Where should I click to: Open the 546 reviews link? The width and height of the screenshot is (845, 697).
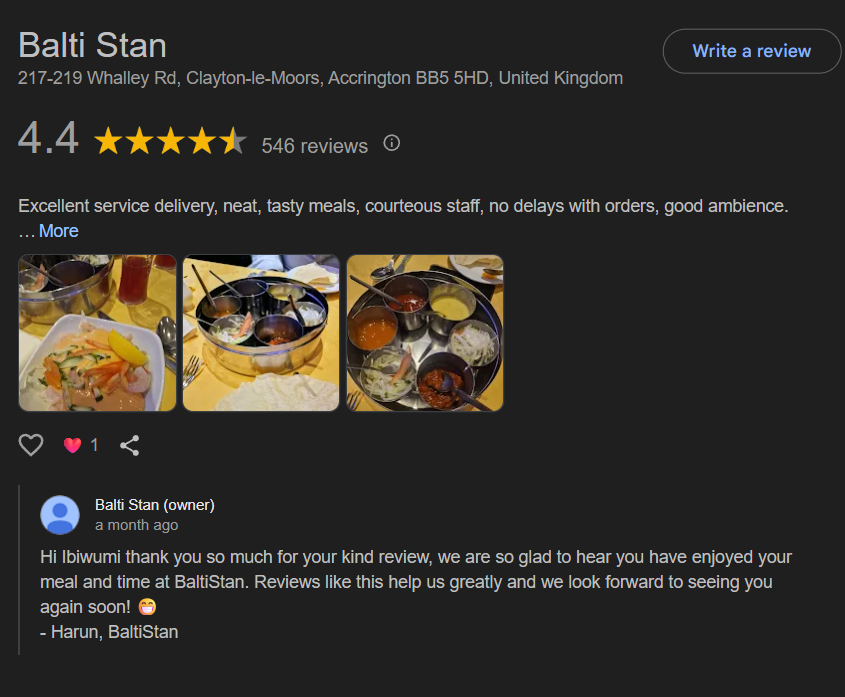pos(314,146)
